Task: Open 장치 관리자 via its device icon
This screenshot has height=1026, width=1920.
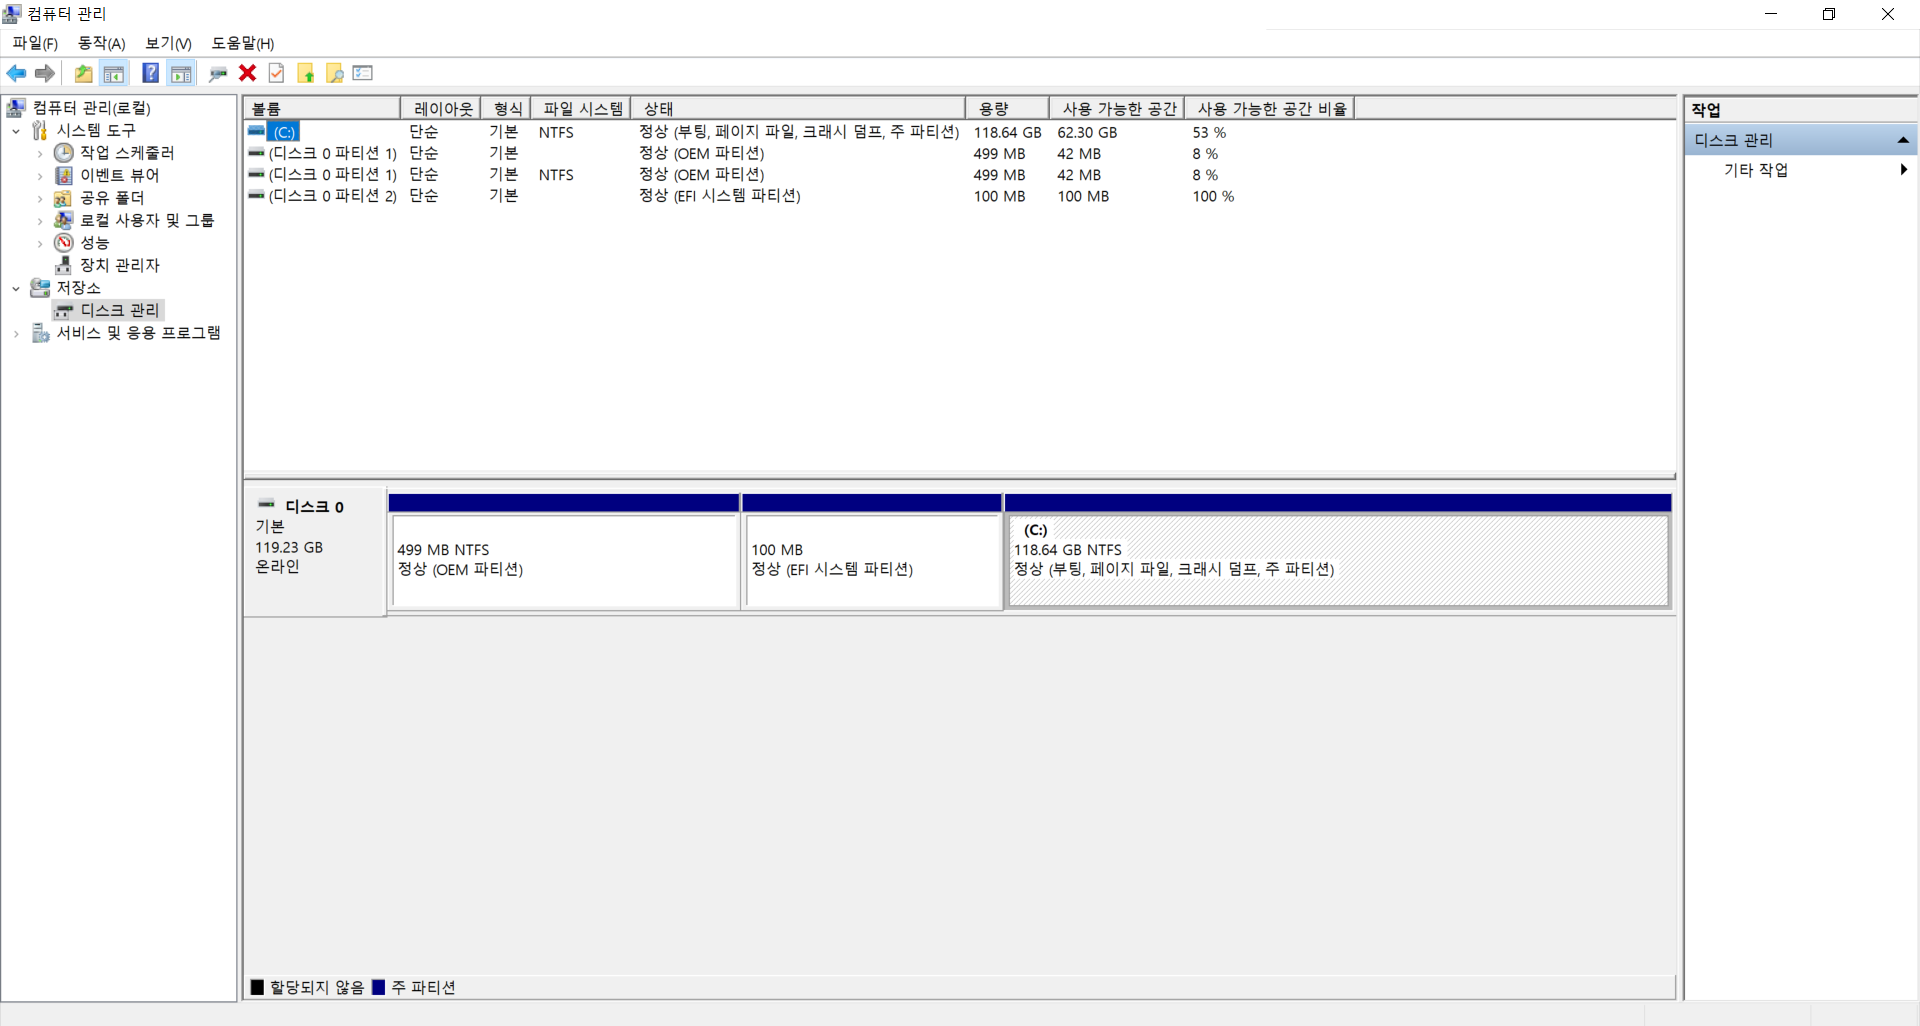Action: click(x=64, y=265)
